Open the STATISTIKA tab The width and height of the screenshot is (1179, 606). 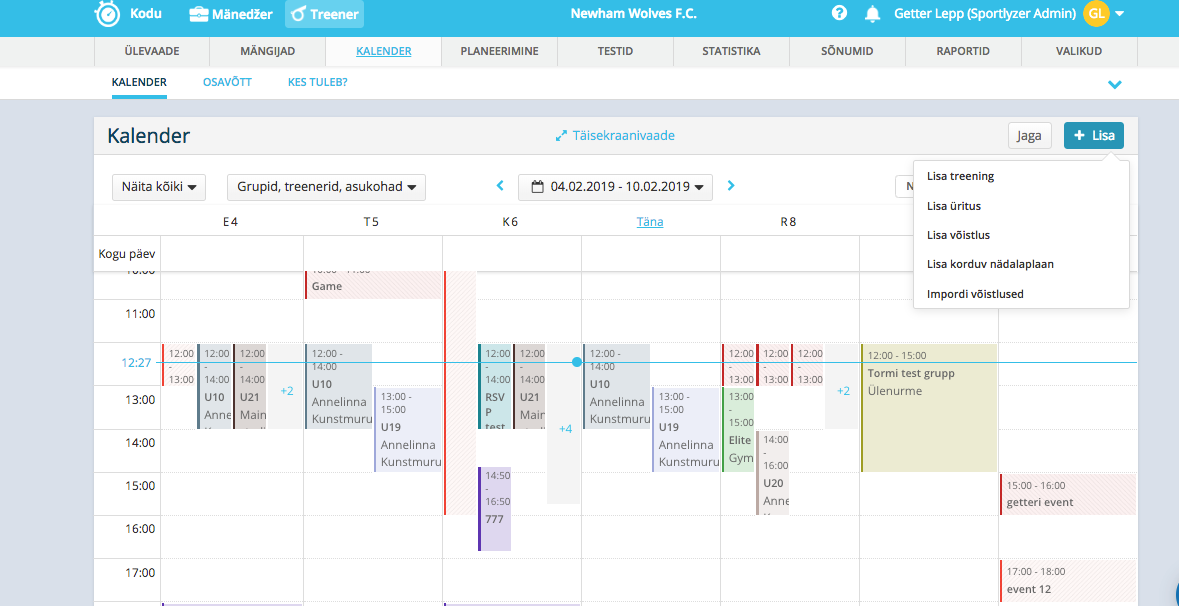point(731,52)
